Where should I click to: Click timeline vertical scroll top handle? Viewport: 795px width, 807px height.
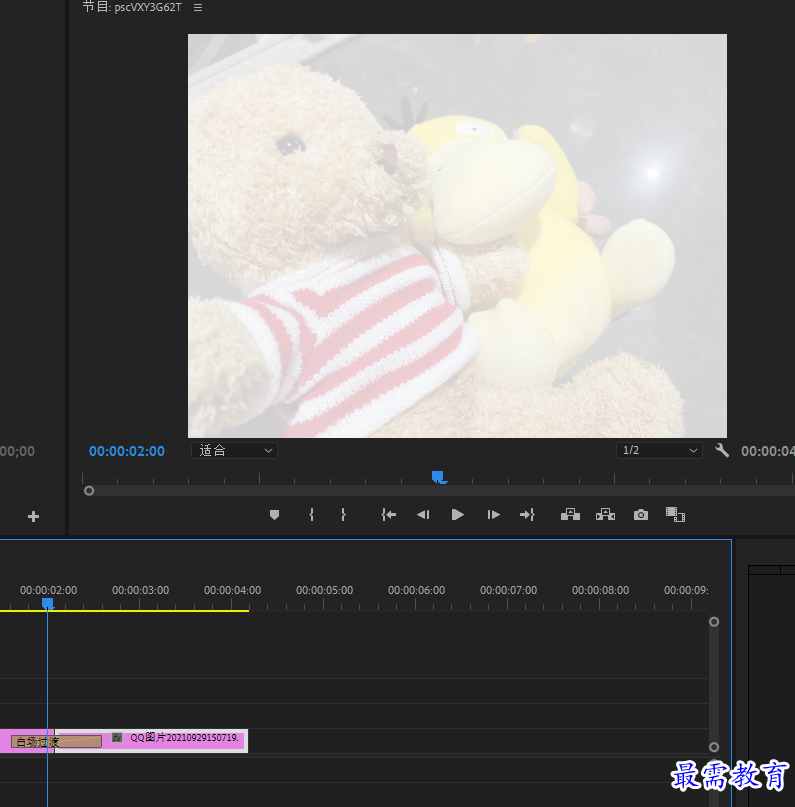[x=714, y=622]
